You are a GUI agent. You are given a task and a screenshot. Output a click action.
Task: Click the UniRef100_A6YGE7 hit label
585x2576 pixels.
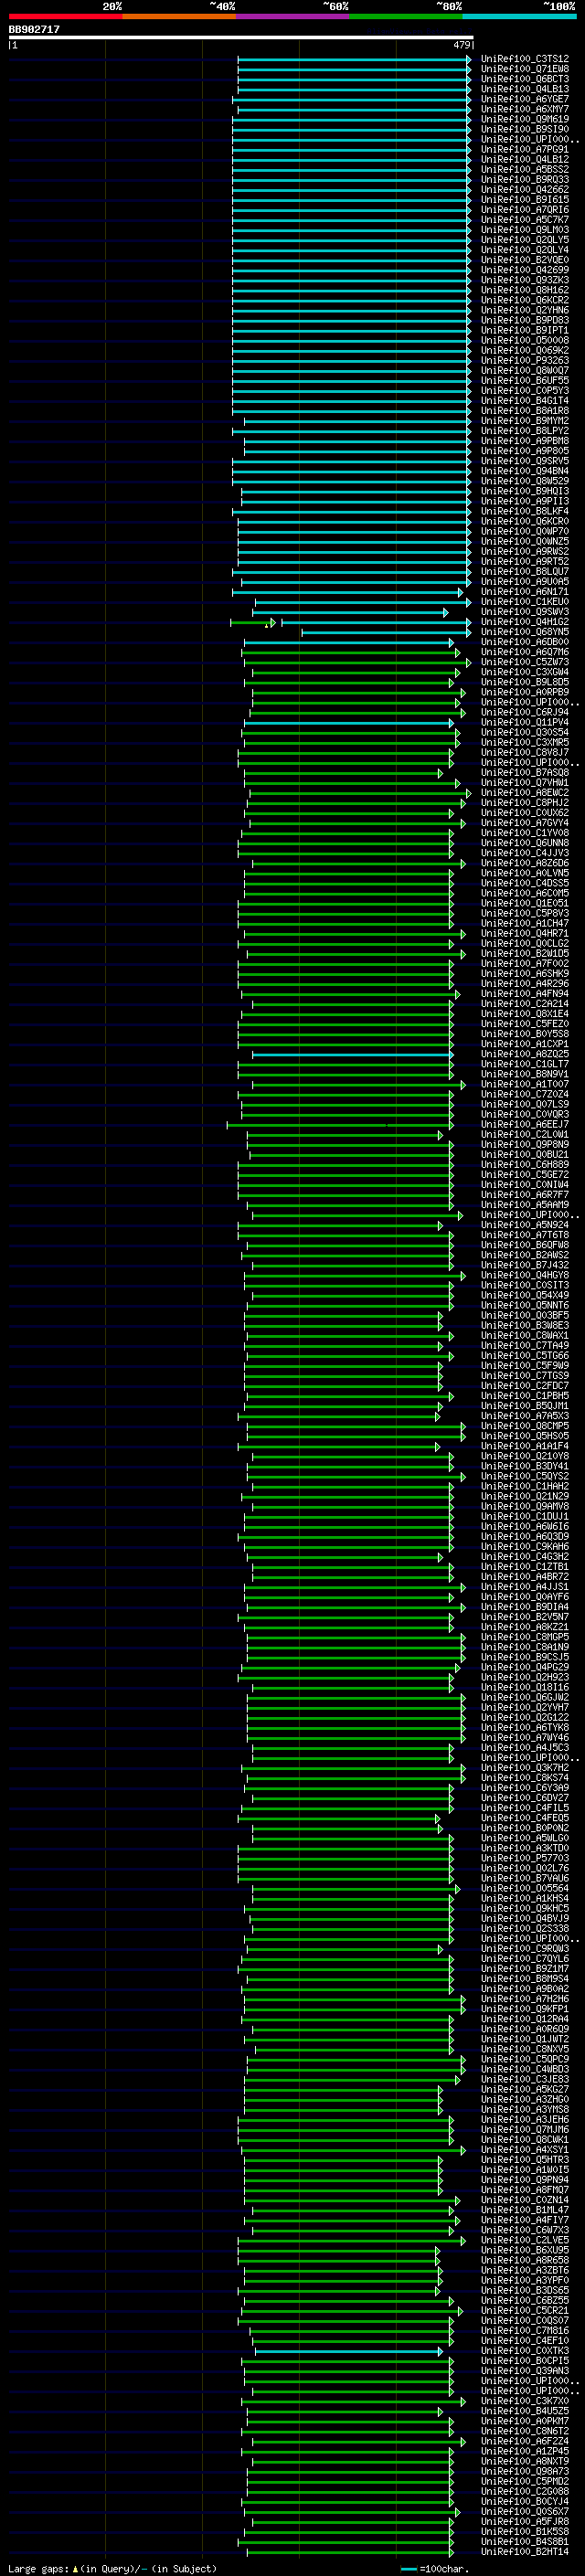coord(525,99)
